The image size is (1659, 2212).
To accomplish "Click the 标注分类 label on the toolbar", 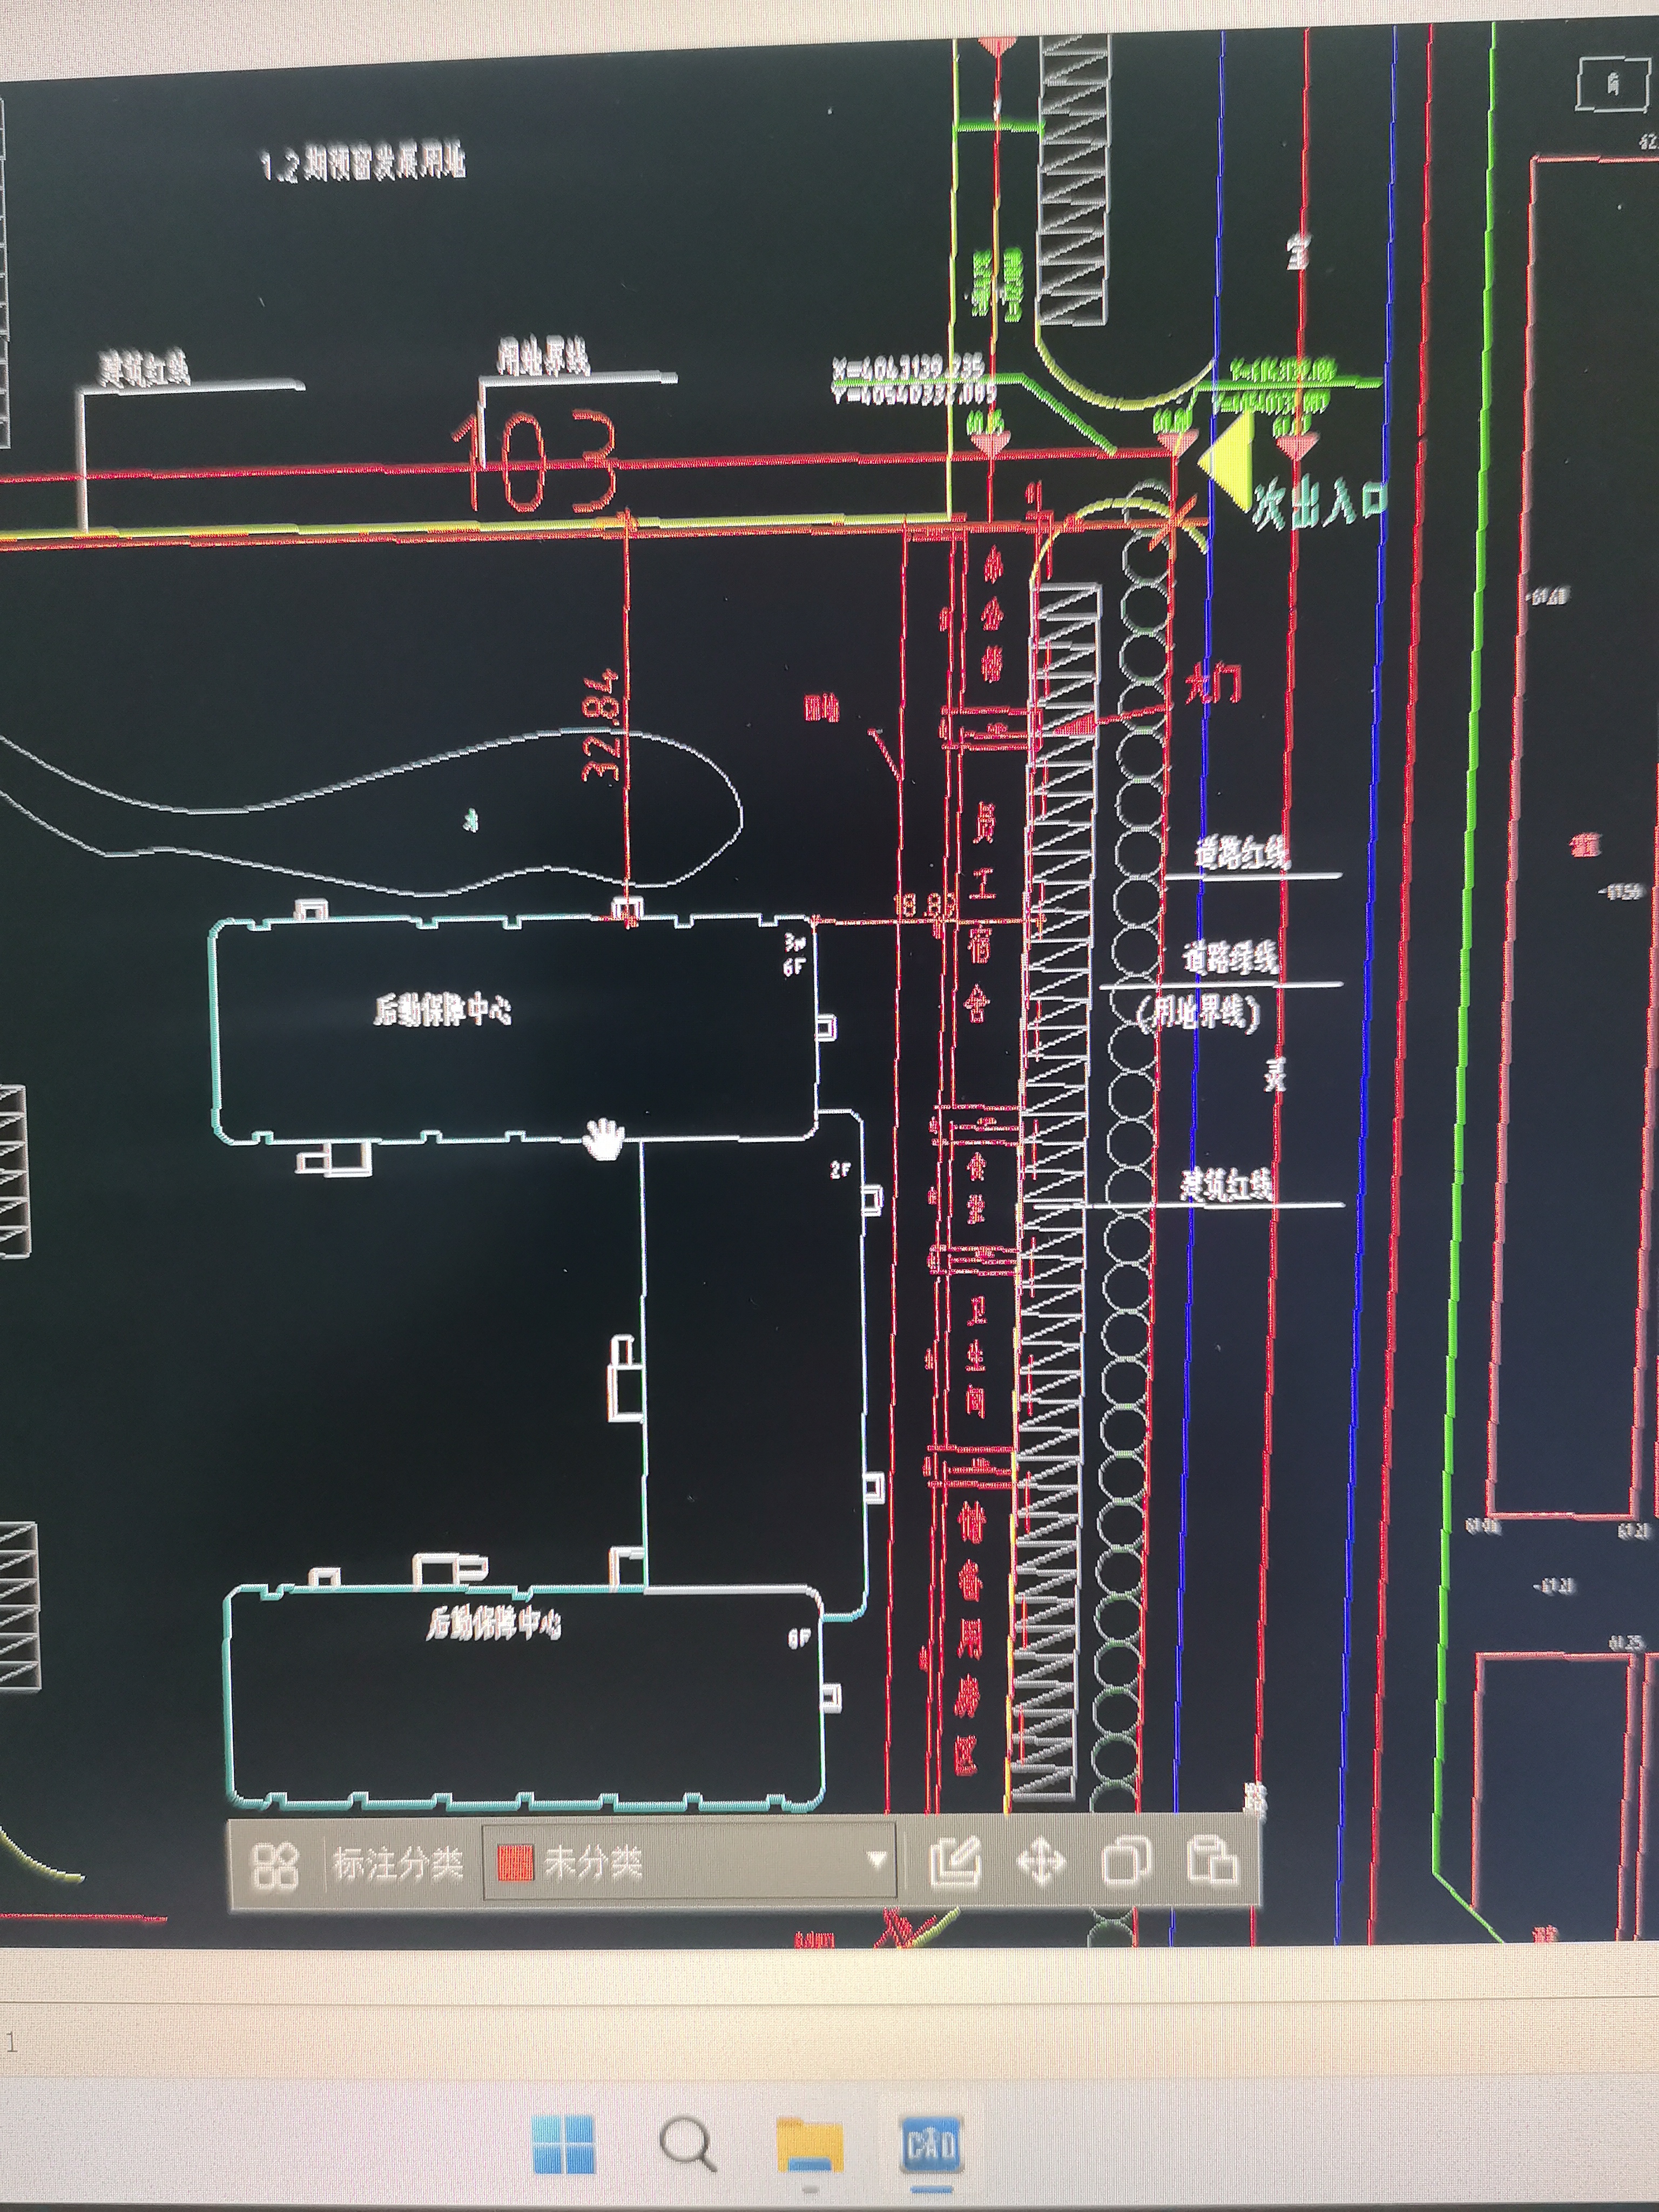I will (398, 1863).
